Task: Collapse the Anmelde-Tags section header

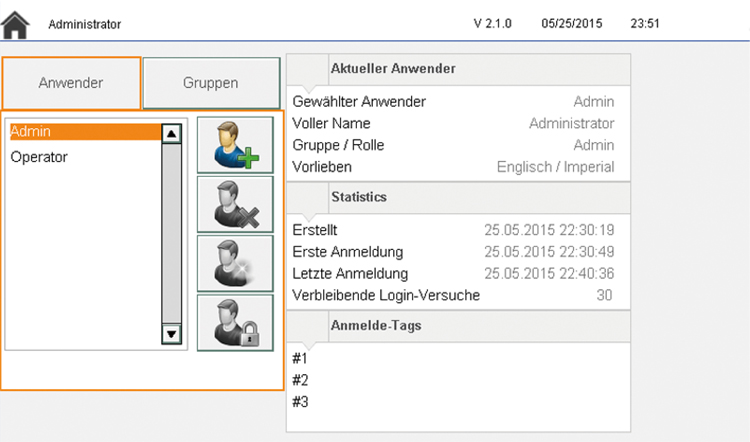Action: (x=458, y=326)
